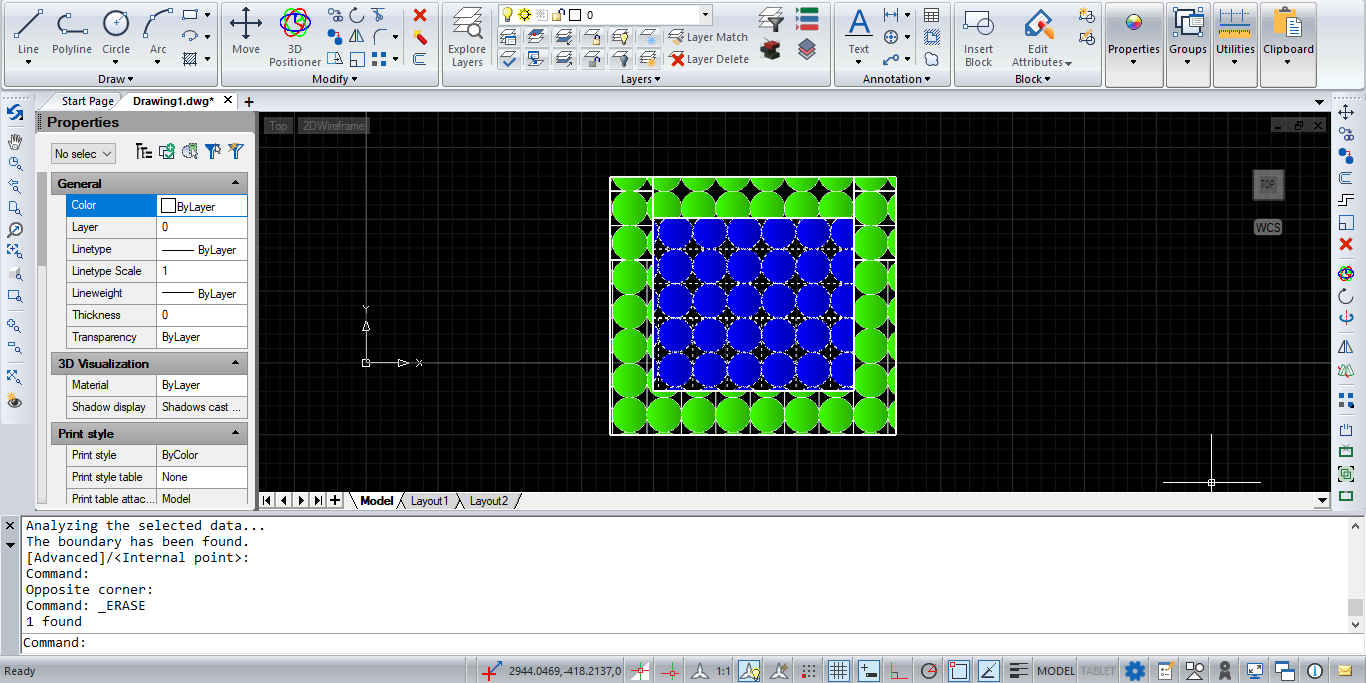Select the Model tab

pos(377,501)
